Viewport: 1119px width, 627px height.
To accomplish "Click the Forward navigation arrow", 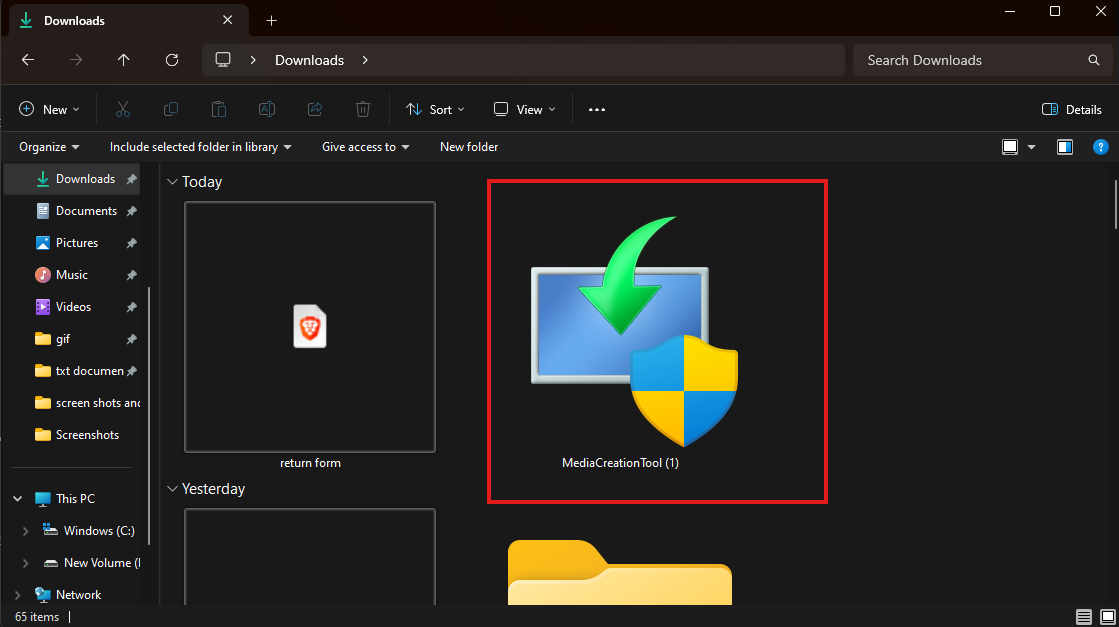I will (76, 60).
